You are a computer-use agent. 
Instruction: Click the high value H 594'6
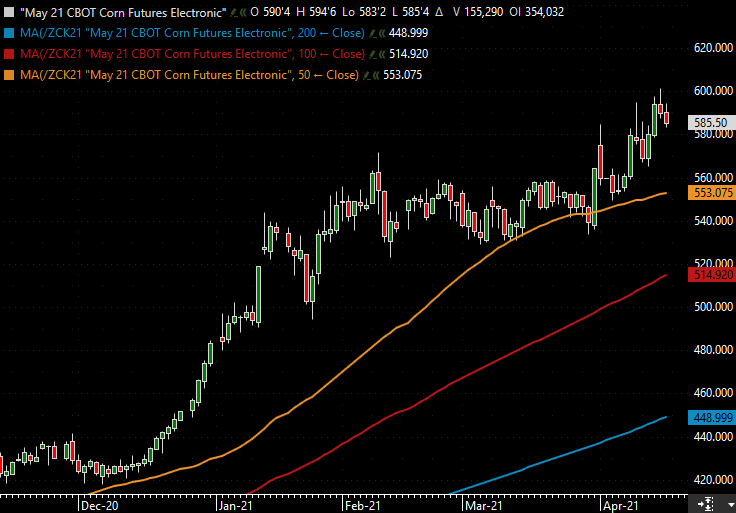tap(316, 12)
